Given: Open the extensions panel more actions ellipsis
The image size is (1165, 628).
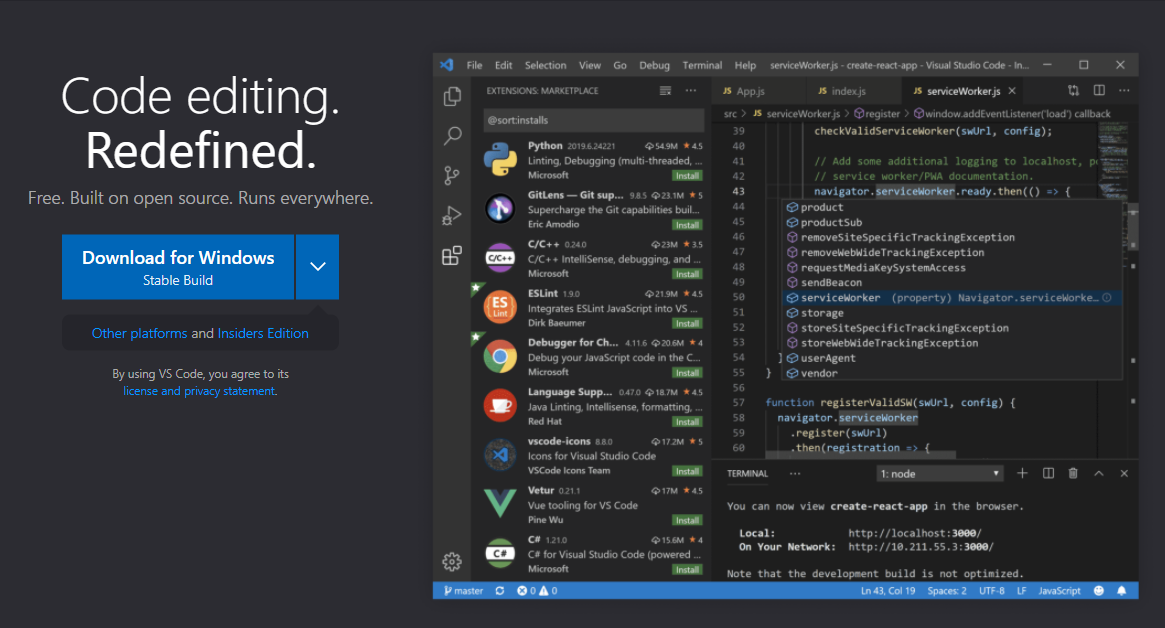Looking at the screenshot, I should [x=691, y=91].
